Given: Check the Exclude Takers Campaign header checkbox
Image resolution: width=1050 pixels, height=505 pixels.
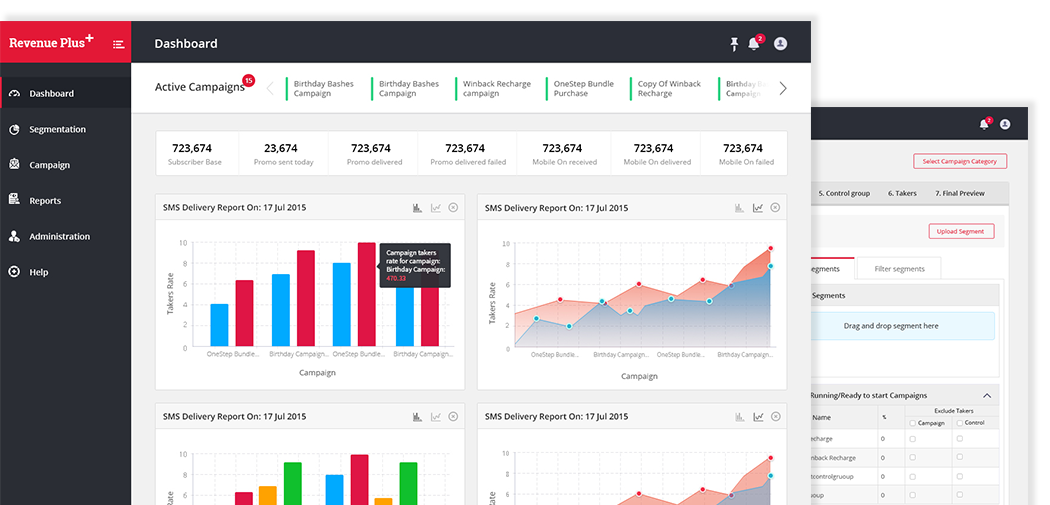Looking at the screenshot, I should (913, 423).
